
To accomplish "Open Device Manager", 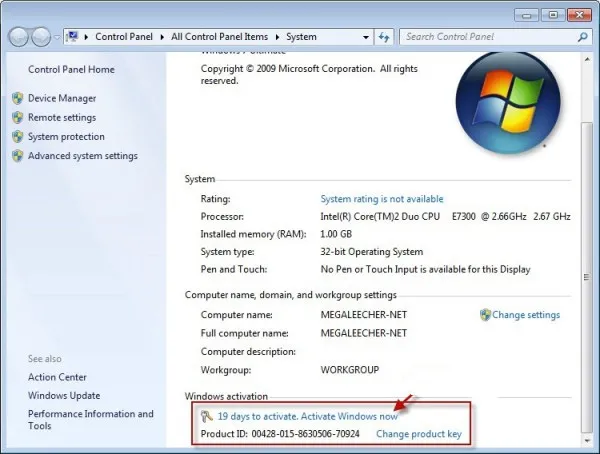I will click(x=62, y=98).
